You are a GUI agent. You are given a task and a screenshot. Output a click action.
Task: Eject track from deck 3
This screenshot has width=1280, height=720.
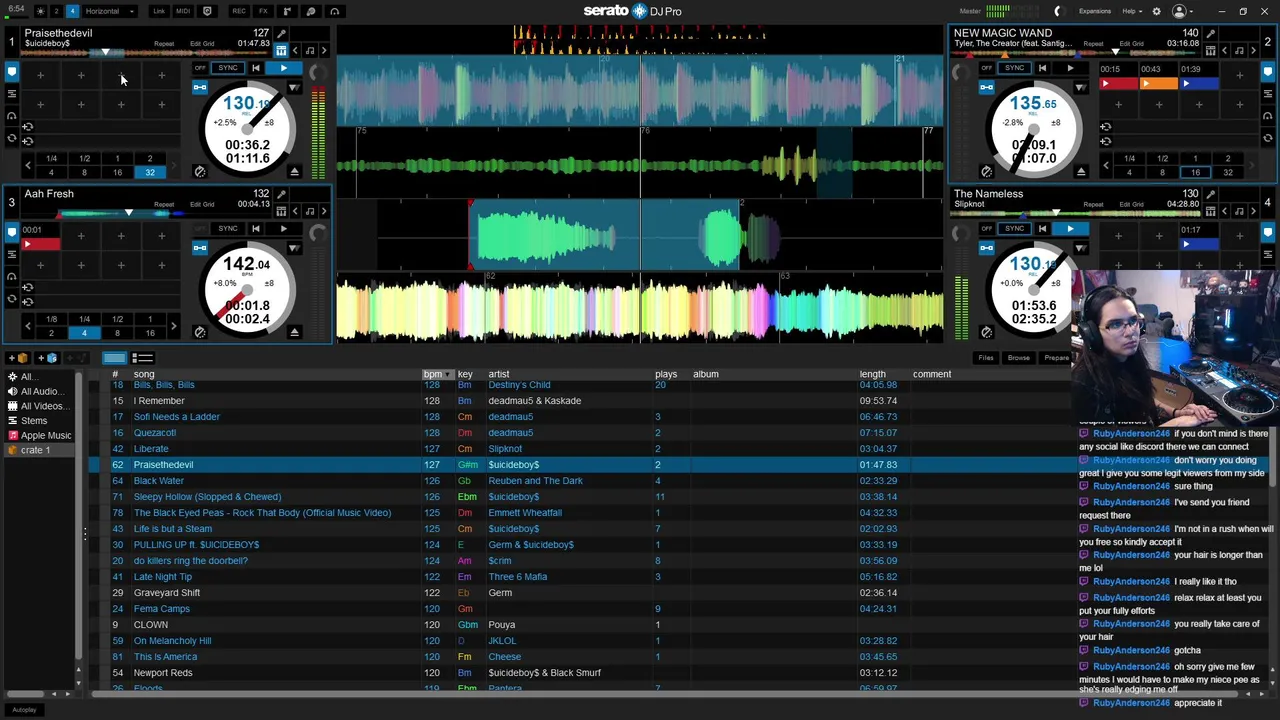294,332
